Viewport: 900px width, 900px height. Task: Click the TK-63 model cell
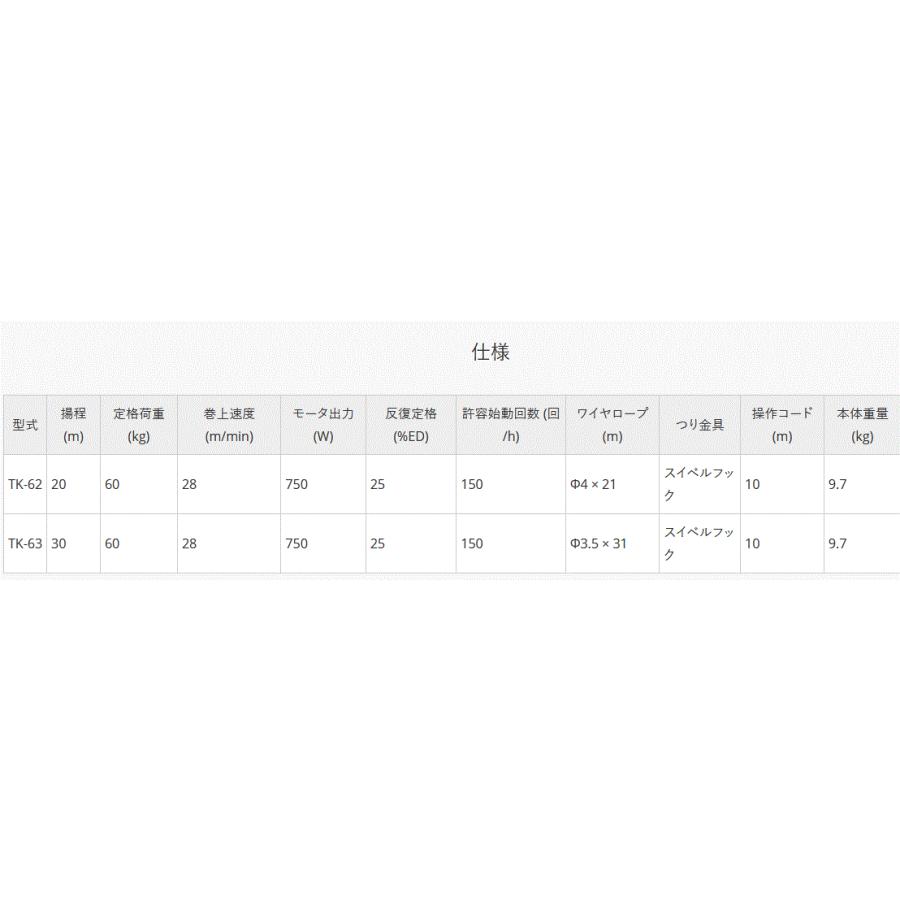(x=25, y=544)
